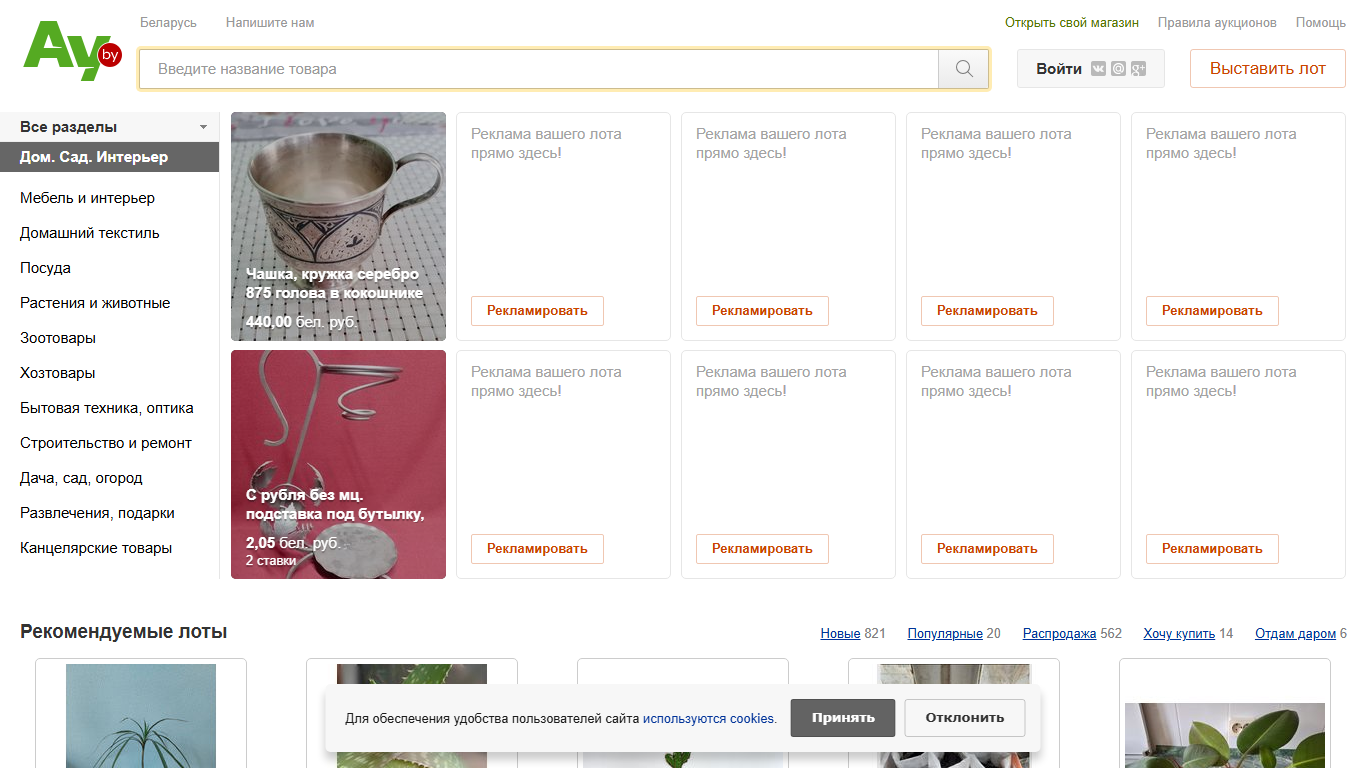Screen dimensions: 1366x768
Task: Open Открыть свой магазин link
Action: tap(1072, 22)
